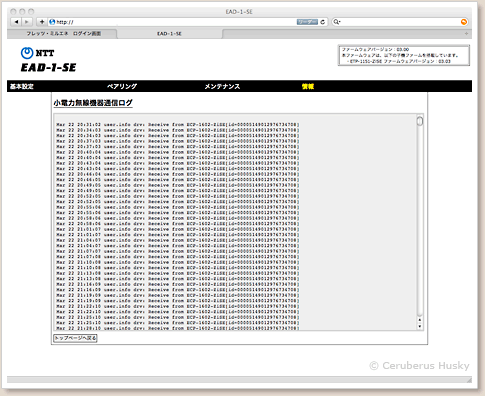The width and height of the screenshot is (485, 396).
Task: Click the トップページへ戻る button
Action: (x=75, y=338)
